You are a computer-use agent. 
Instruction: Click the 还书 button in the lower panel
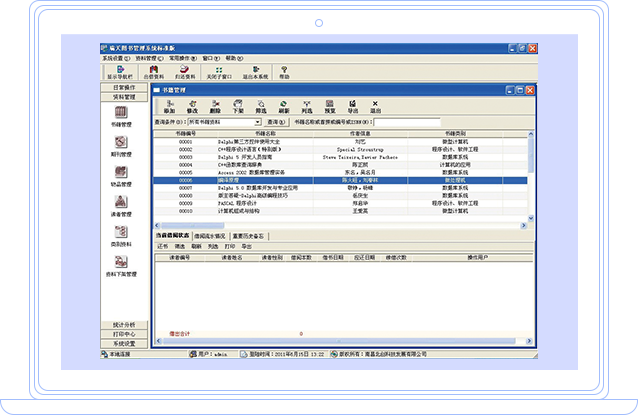[163, 245]
